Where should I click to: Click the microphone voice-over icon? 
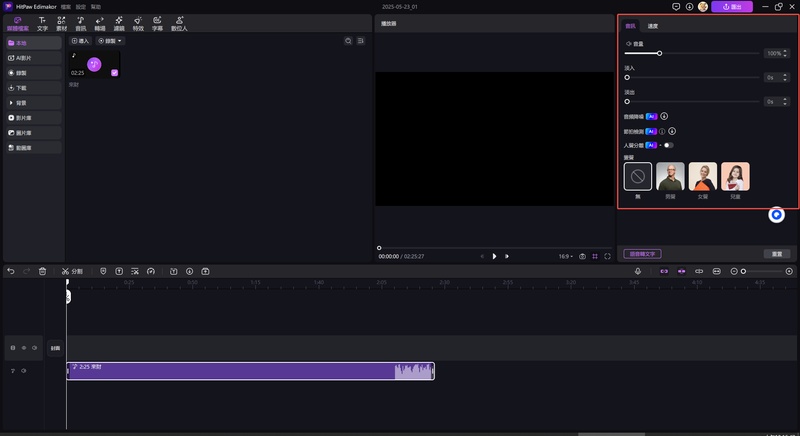(638, 271)
